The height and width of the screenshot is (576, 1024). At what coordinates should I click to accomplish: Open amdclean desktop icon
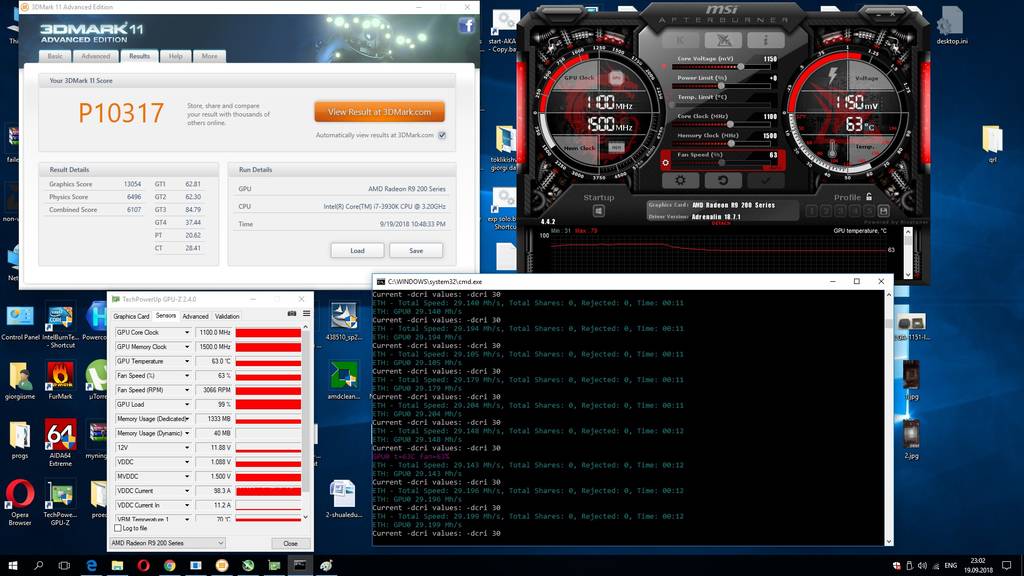pyautogui.click(x=344, y=381)
